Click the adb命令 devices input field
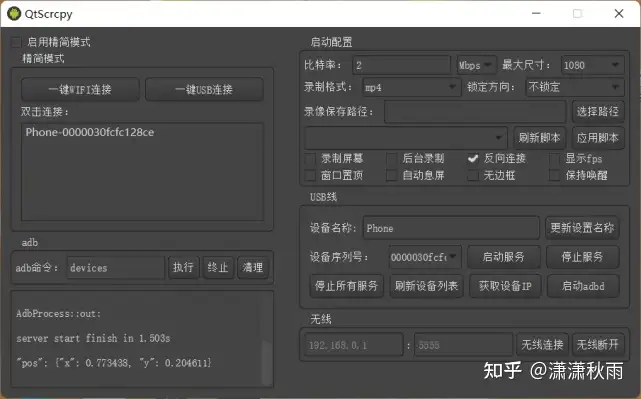The width and height of the screenshot is (641, 399). pyautogui.click(x=116, y=268)
